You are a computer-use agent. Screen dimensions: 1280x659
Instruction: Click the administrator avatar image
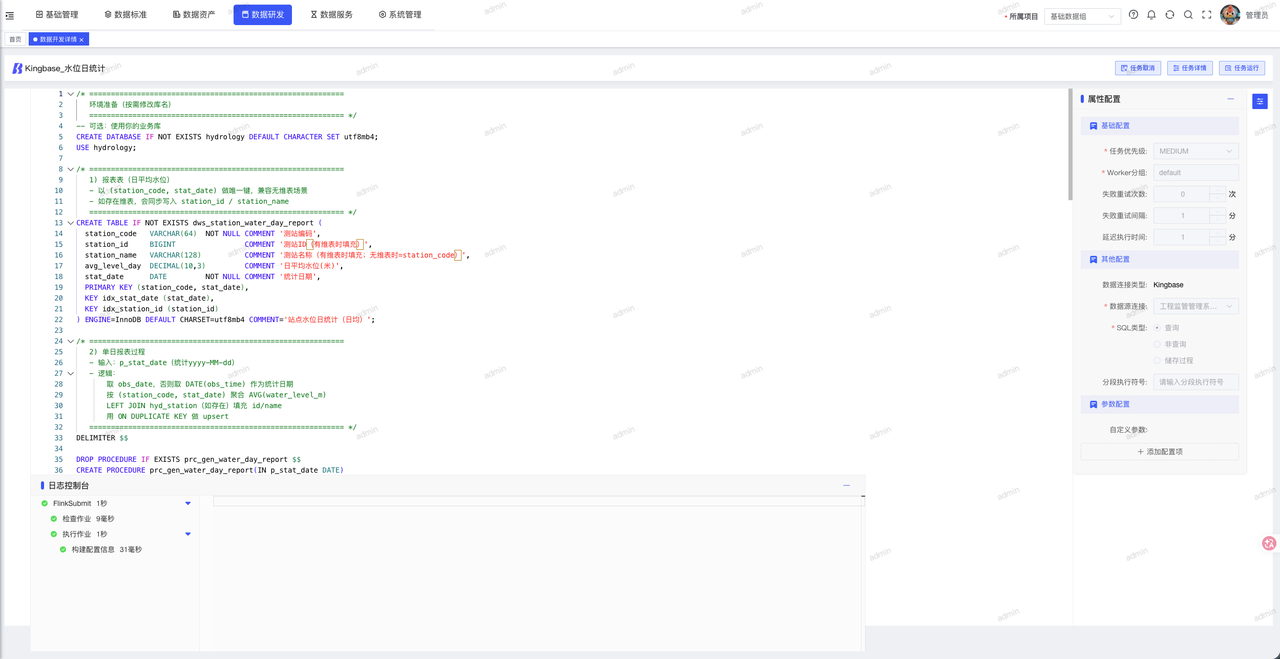pyautogui.click(x=1230, y=15)
